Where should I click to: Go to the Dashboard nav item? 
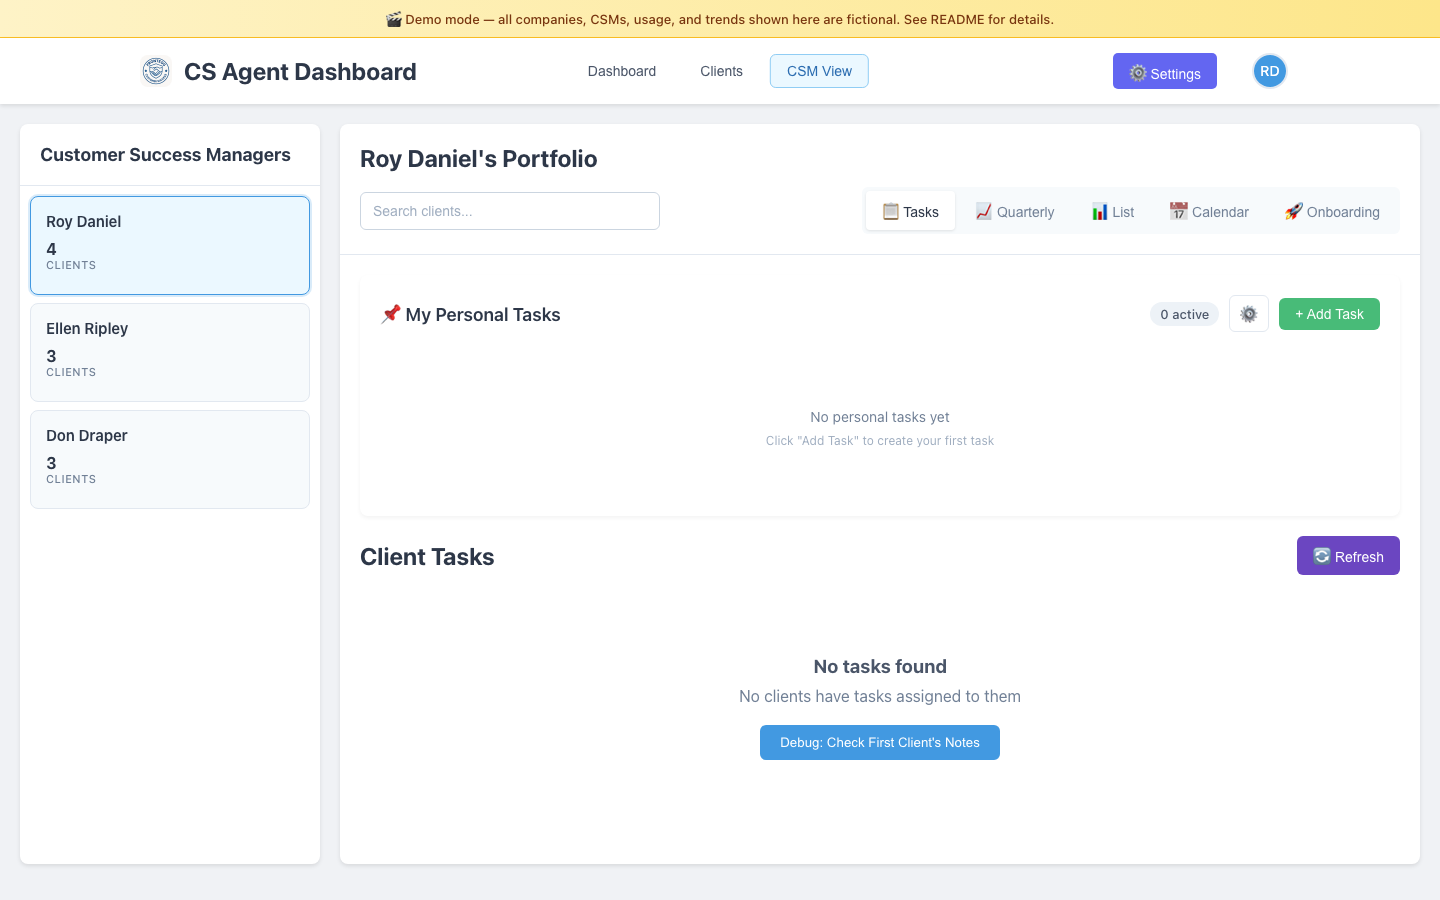tap(622, 71)
